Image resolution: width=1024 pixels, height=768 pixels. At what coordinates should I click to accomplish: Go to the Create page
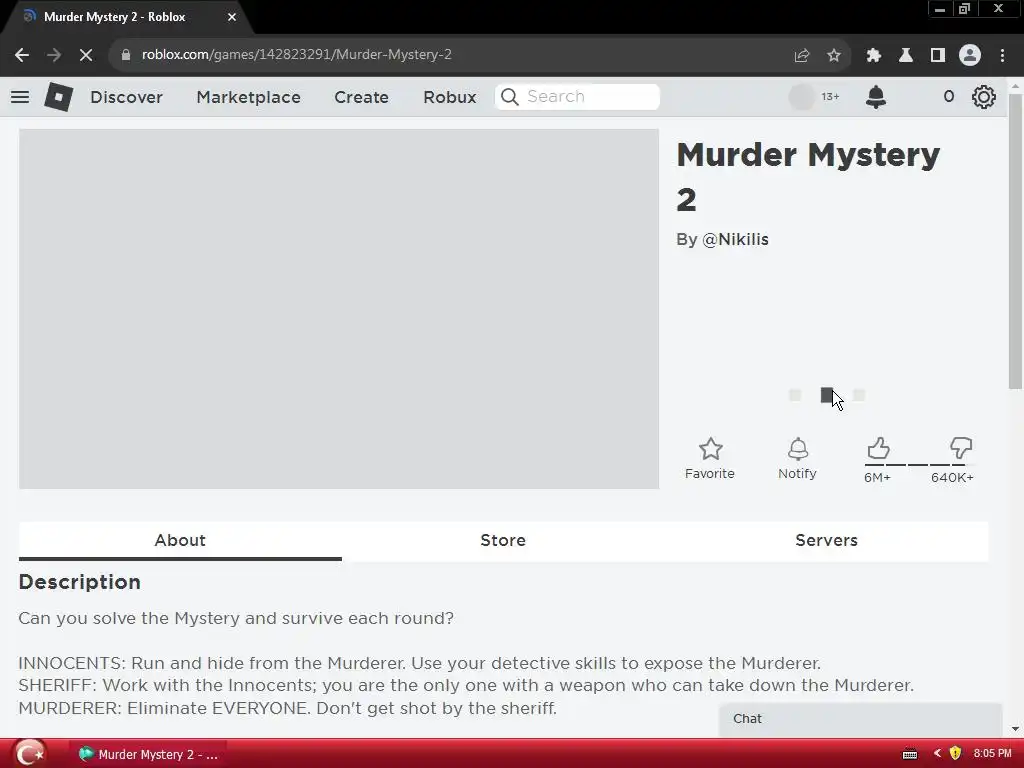tap(361, 97)
